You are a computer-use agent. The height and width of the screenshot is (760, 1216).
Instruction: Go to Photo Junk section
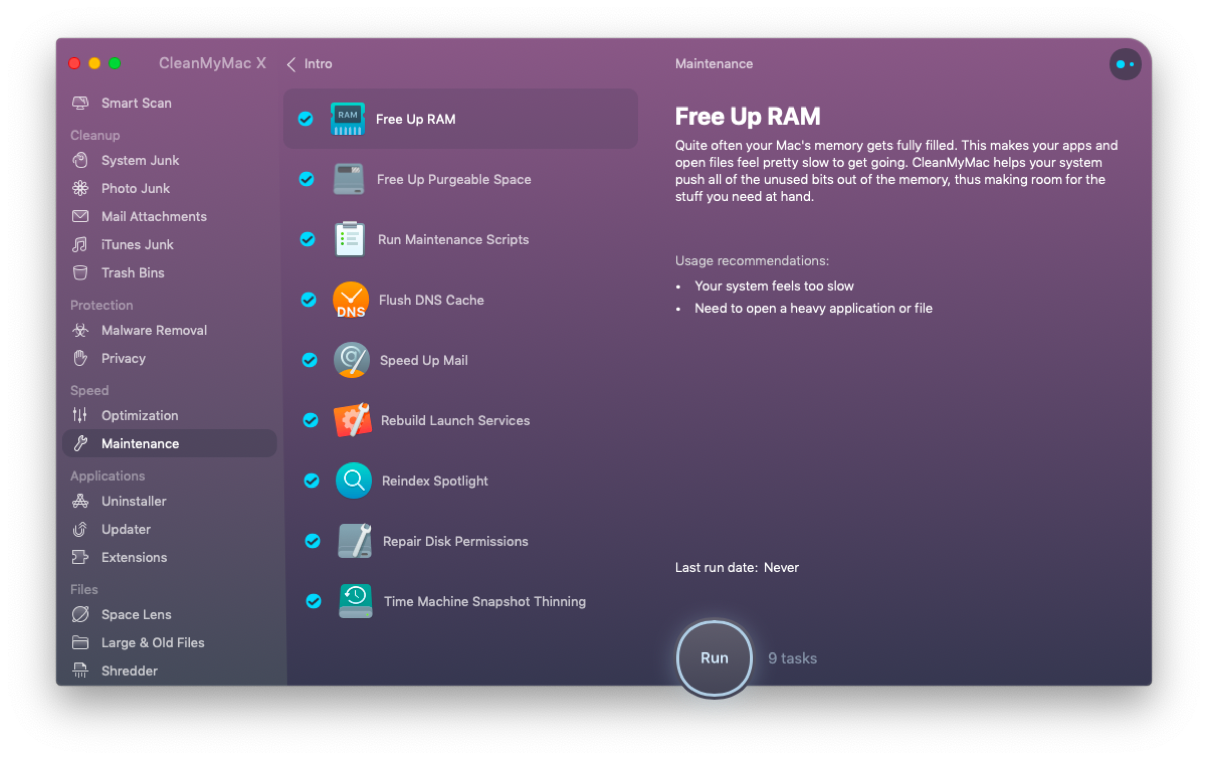point(169,188)
